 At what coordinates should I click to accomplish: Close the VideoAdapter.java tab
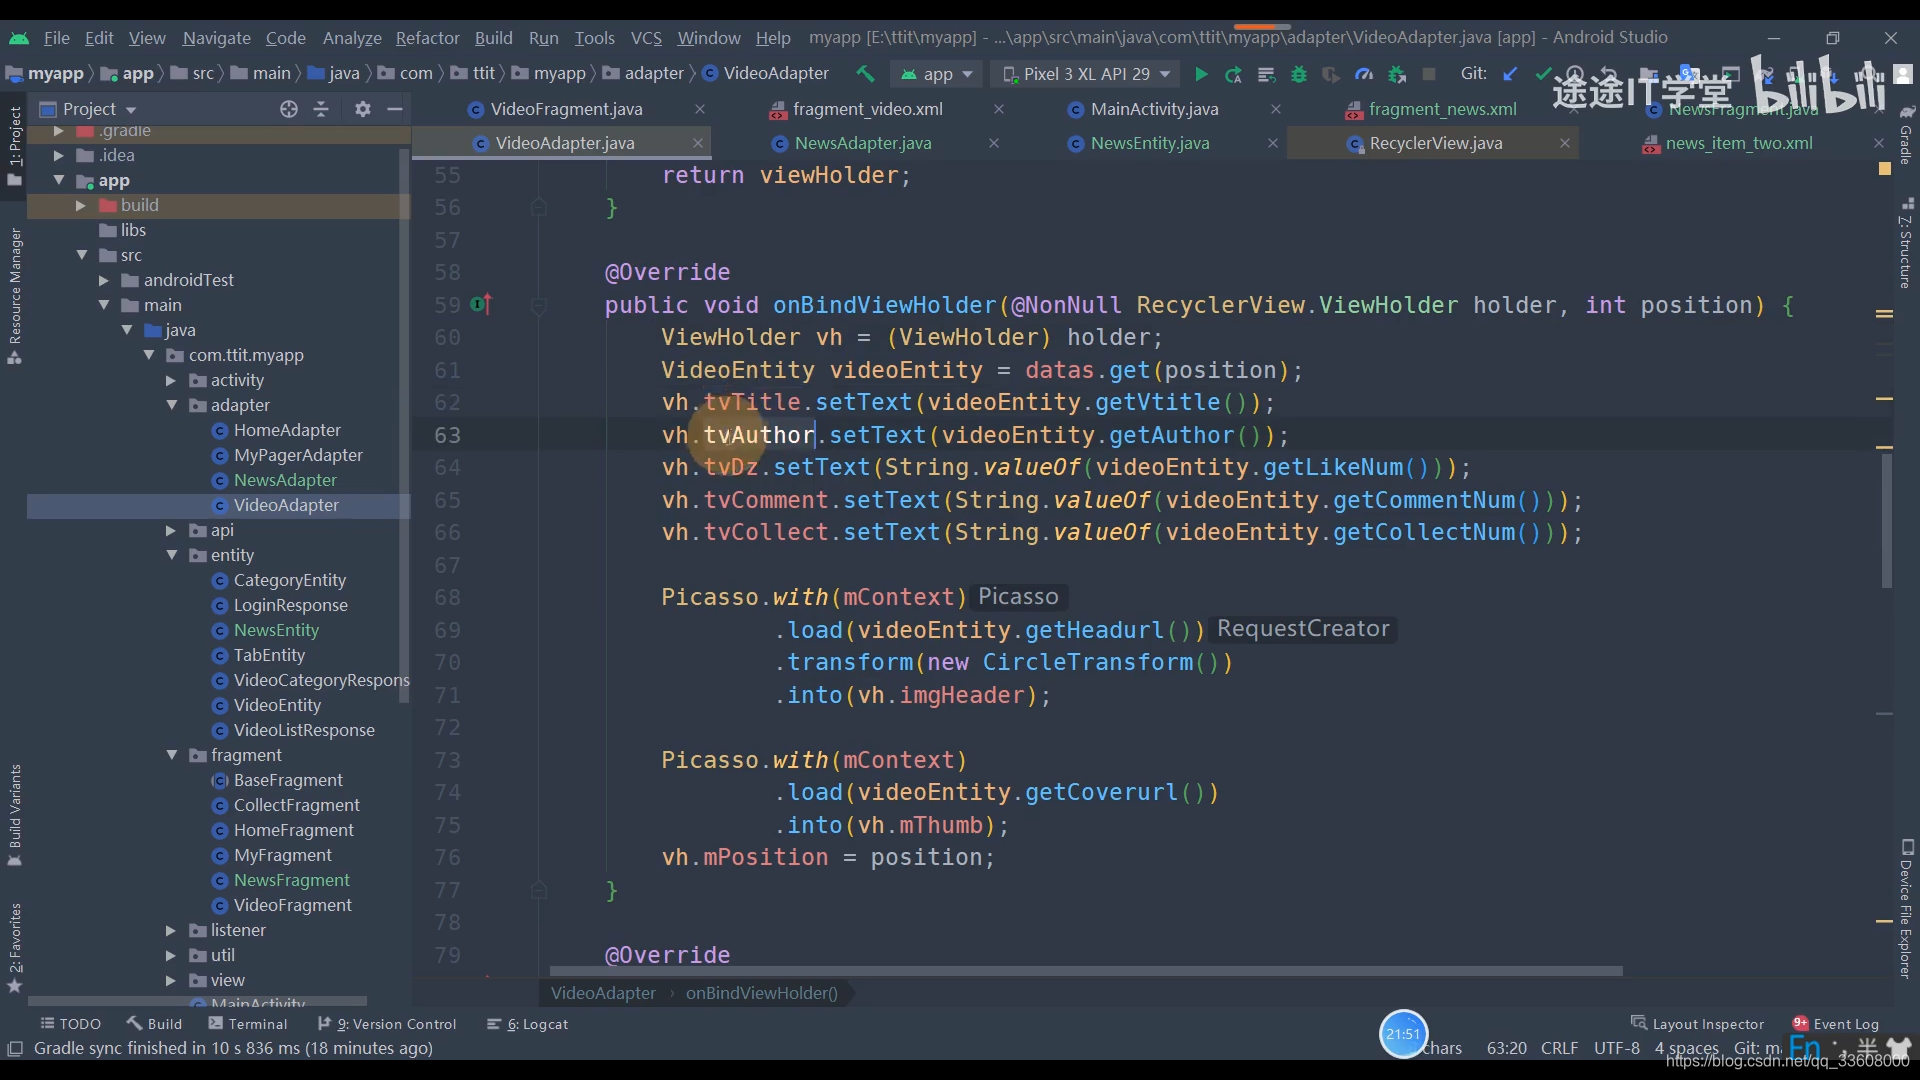coord(698,143)
